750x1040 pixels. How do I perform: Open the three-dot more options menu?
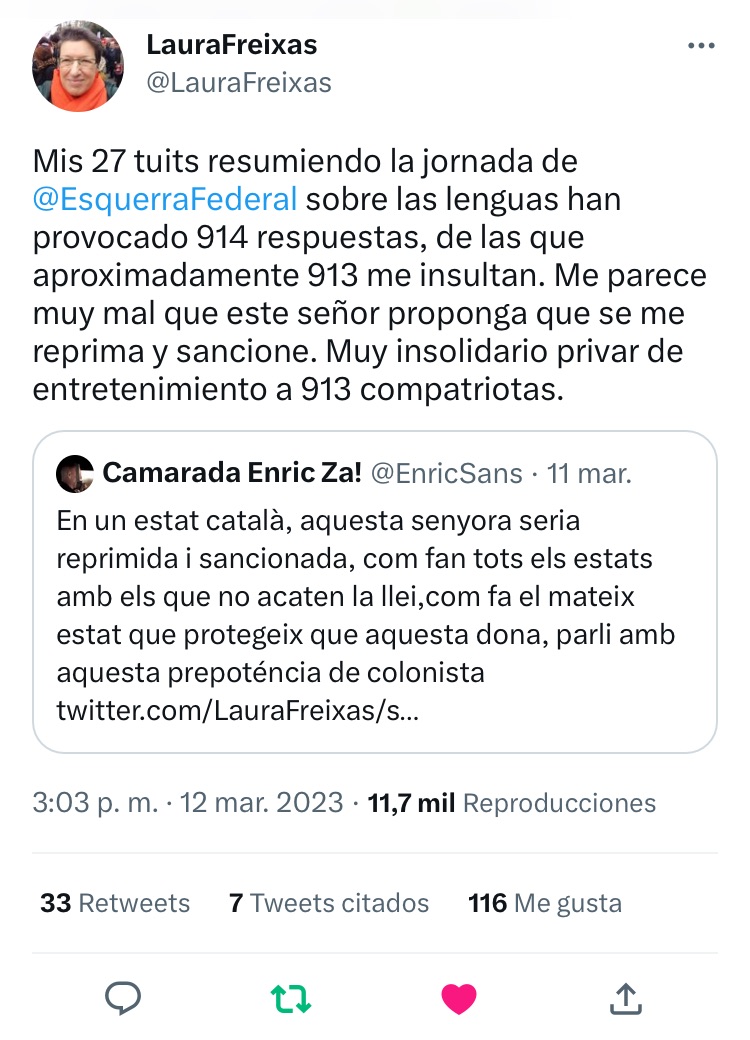pos(702,47)
